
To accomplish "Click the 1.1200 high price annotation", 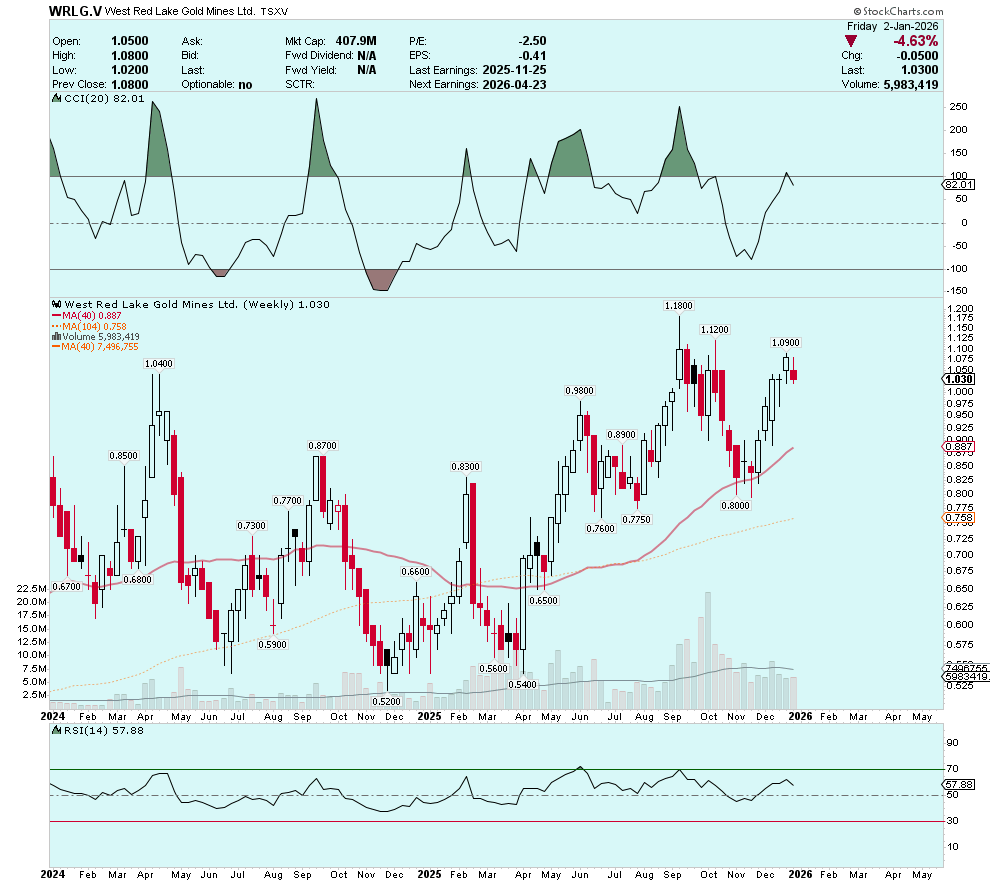I will (x=715, y=329).
